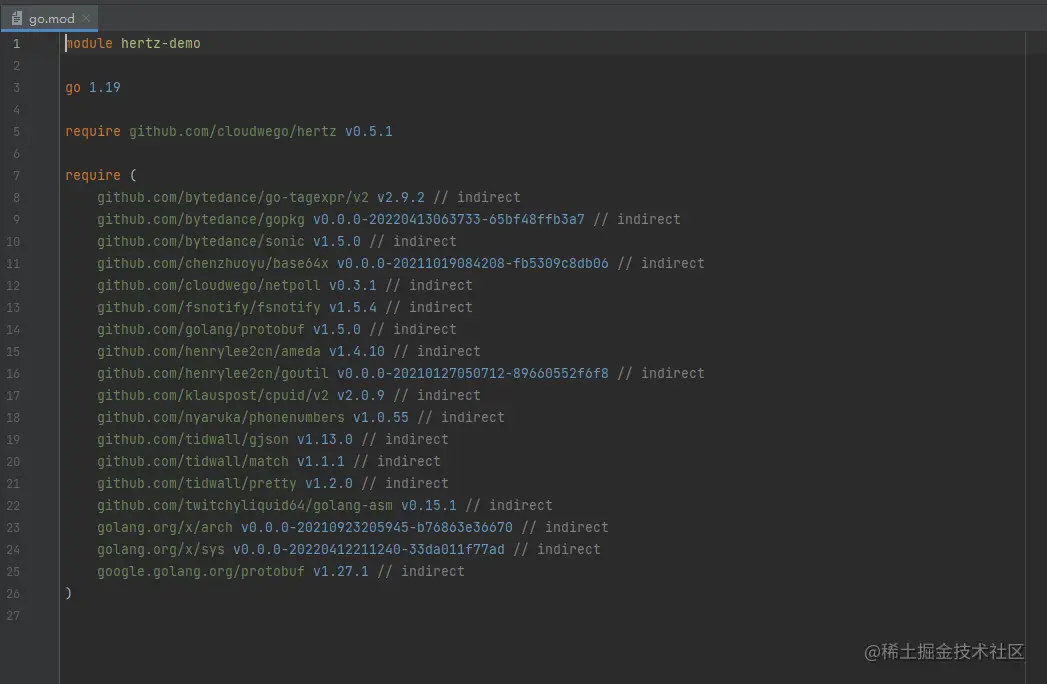Click 'golang.org/x/sys' path
Viewport: 1047px width, 684px height.
160,550
